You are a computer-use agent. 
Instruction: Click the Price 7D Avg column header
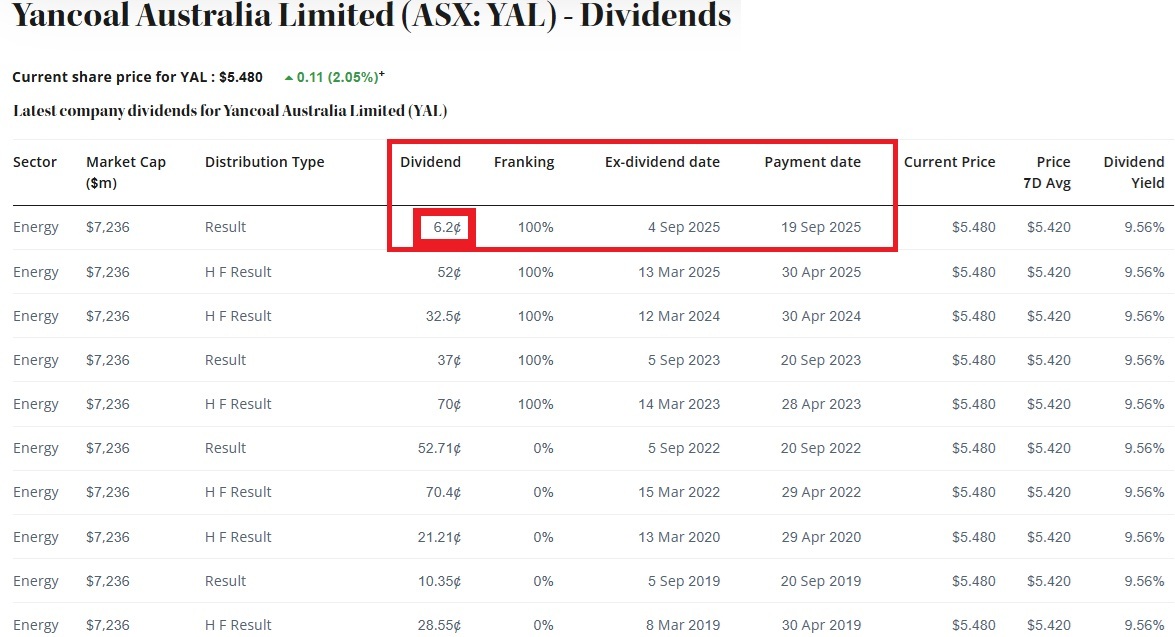(x=1052, y=171)
